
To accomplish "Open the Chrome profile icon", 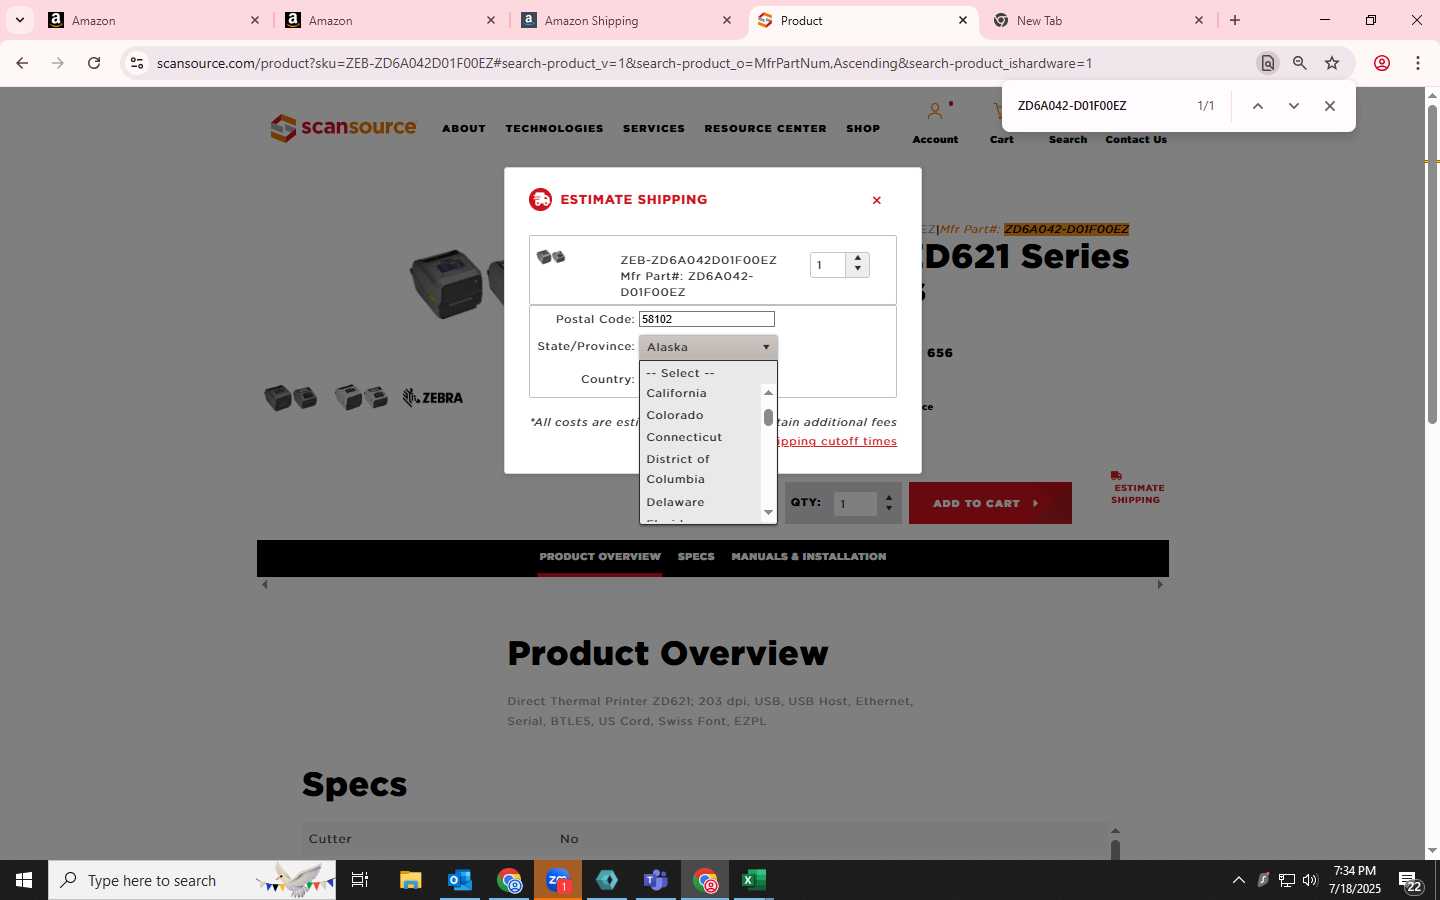I will point(1382,63).
